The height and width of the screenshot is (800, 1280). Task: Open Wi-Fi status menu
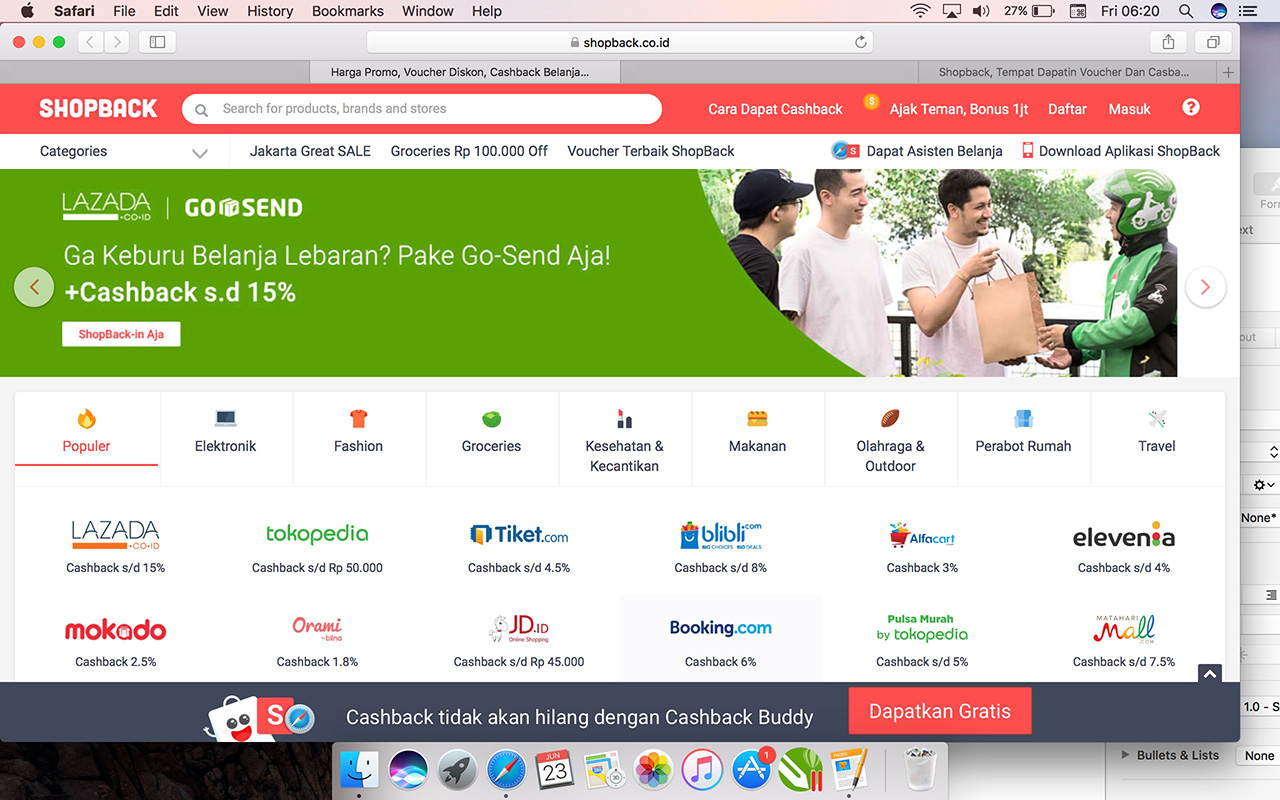tap(920, 11)
